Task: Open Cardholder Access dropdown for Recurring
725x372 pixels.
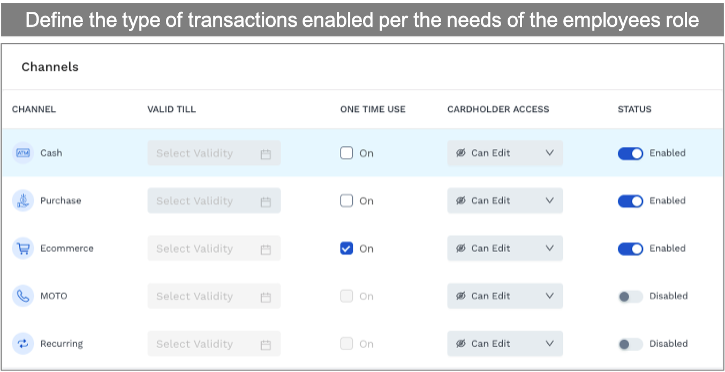Action: [505, 344]
